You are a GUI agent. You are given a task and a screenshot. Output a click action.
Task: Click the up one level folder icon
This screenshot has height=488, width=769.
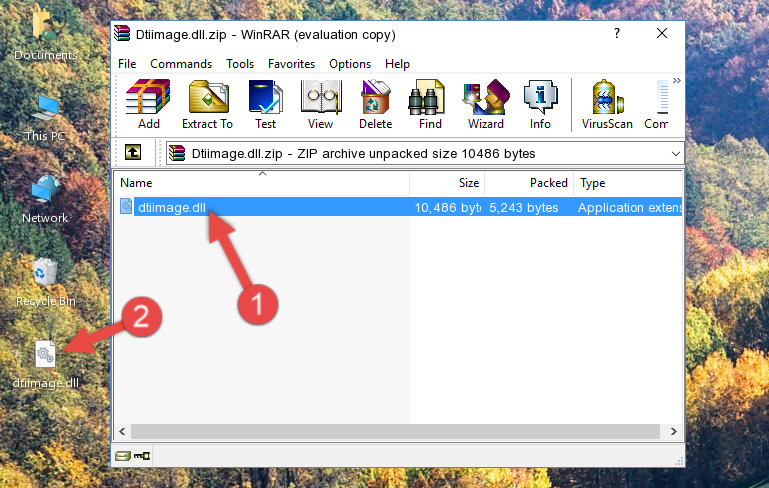pyautogui.click(x=133, y=153)
